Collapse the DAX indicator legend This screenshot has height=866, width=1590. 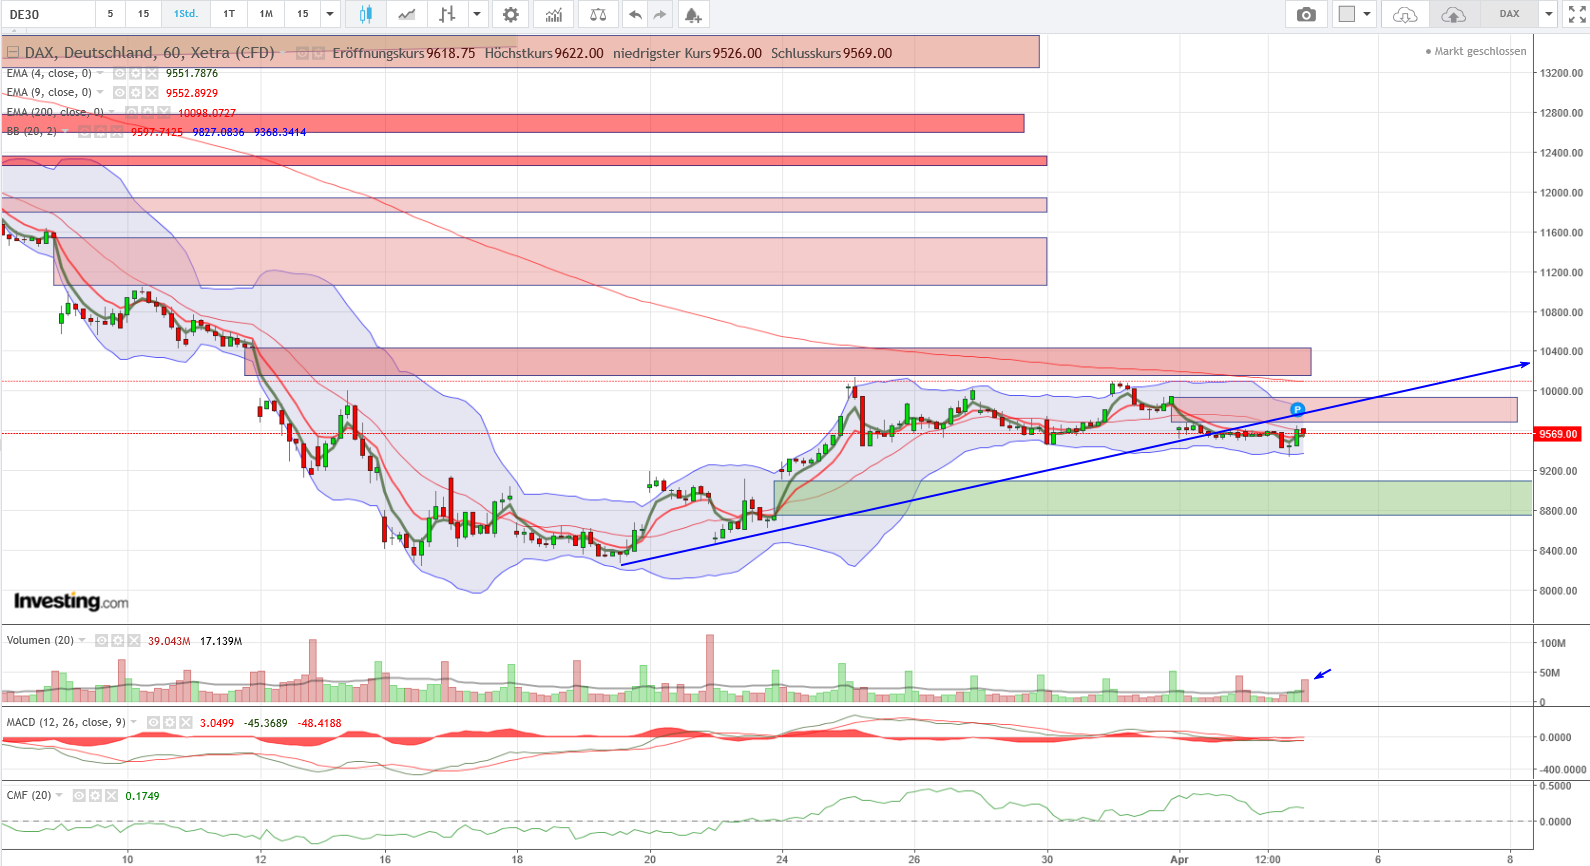(13, 53)
